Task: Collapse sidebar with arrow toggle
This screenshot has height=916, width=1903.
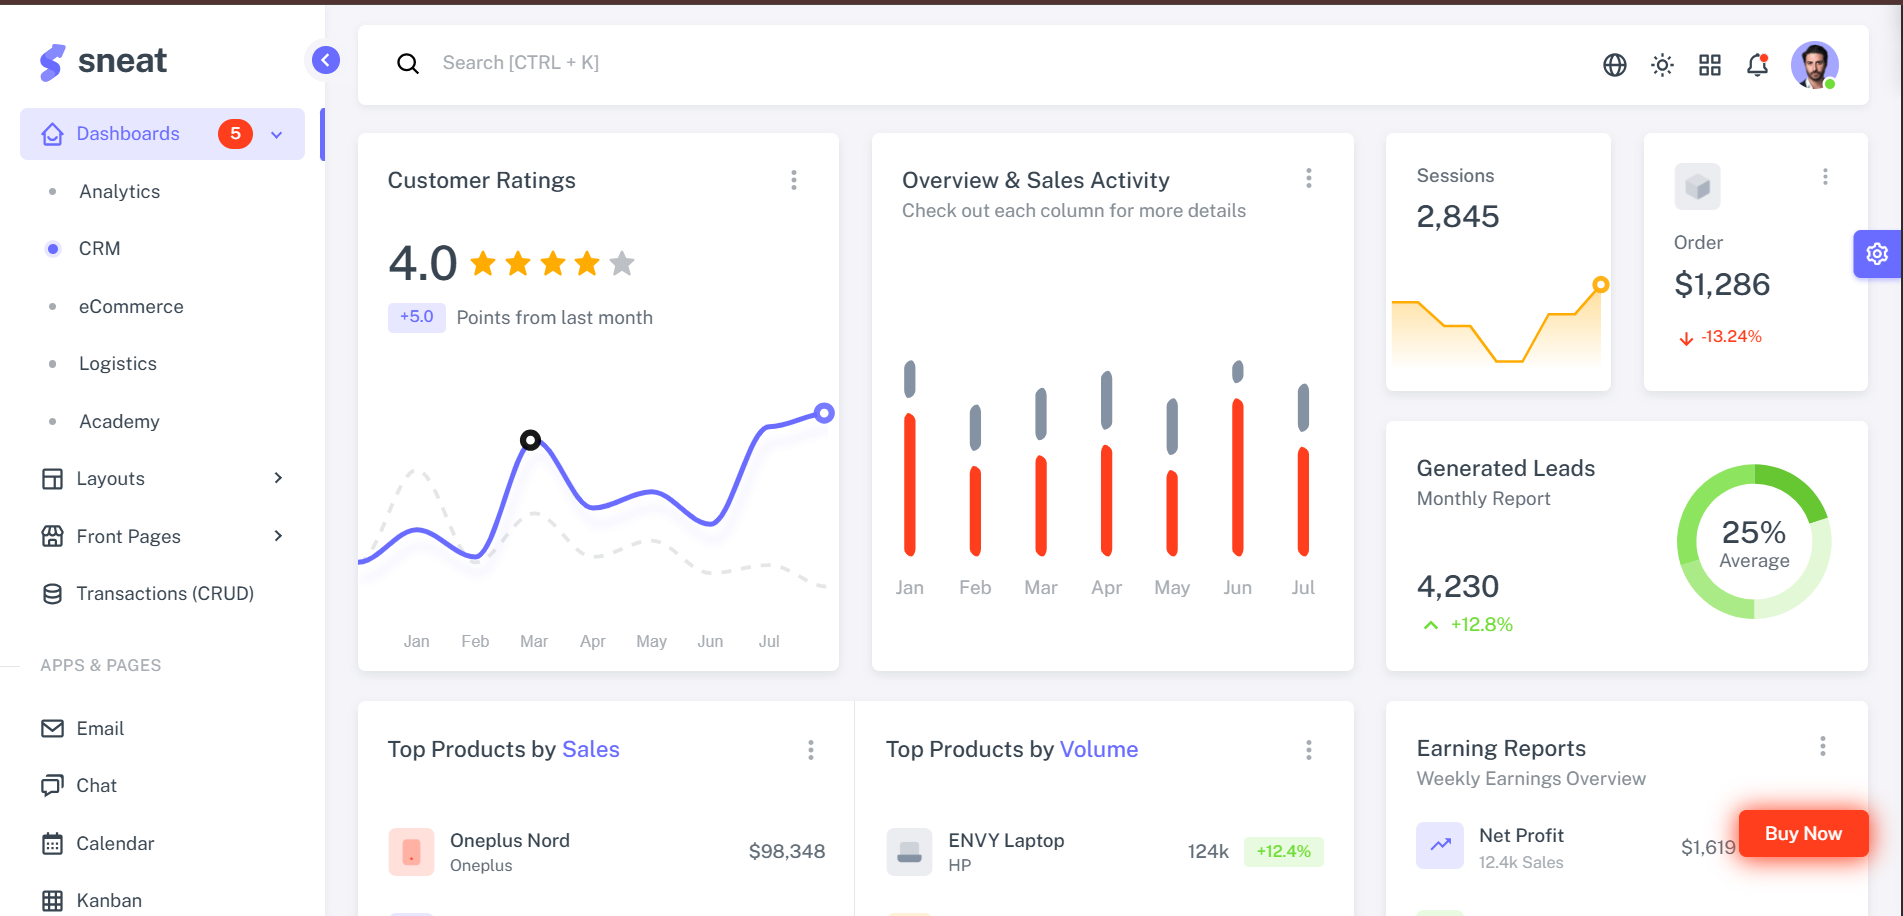Action: (325, 60)
